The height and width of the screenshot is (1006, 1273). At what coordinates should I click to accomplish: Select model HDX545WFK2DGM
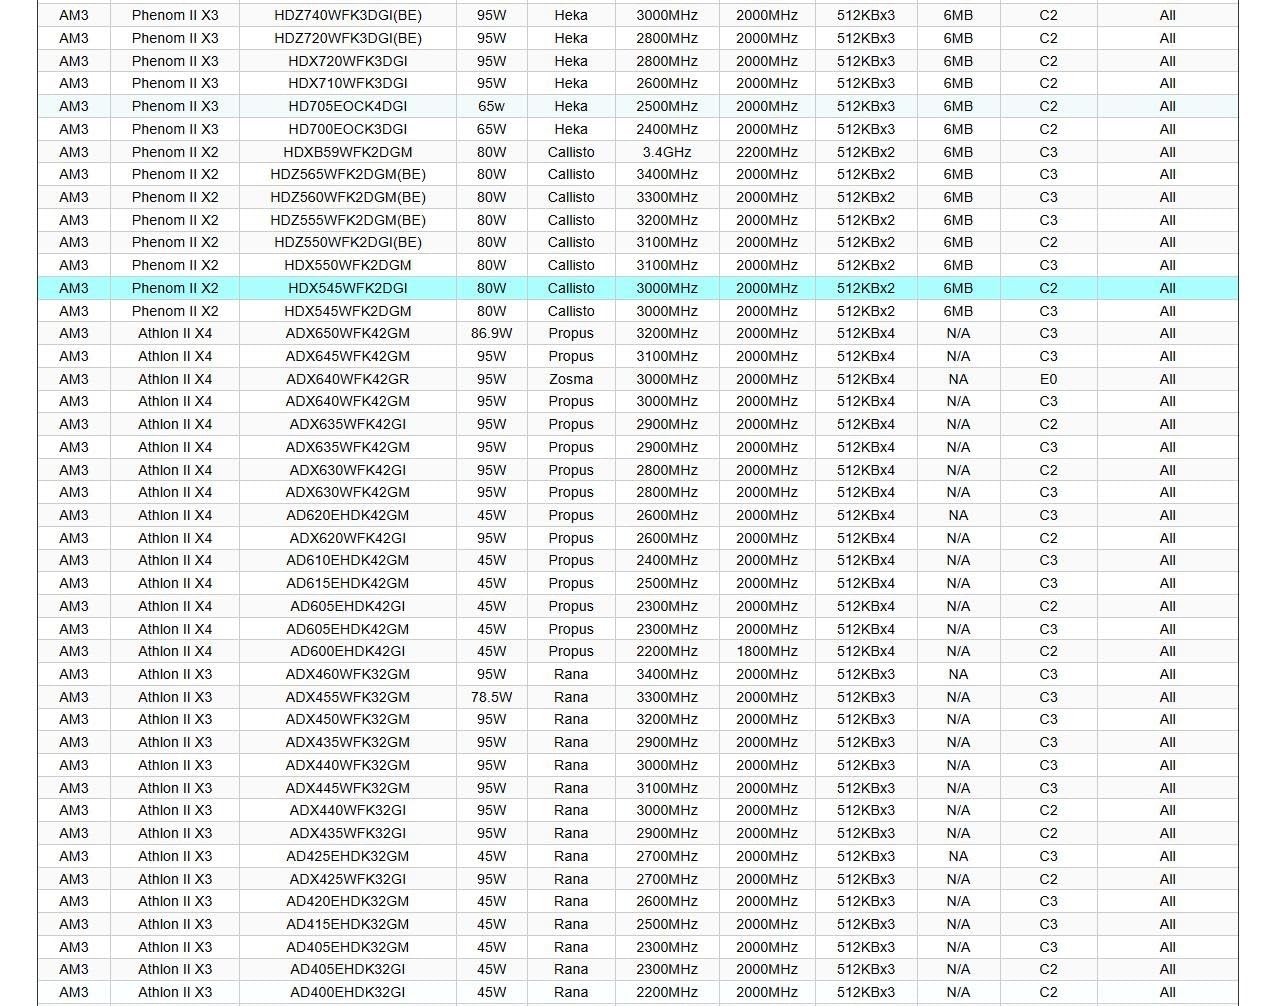pyautogui.click(x=347, y=311)
